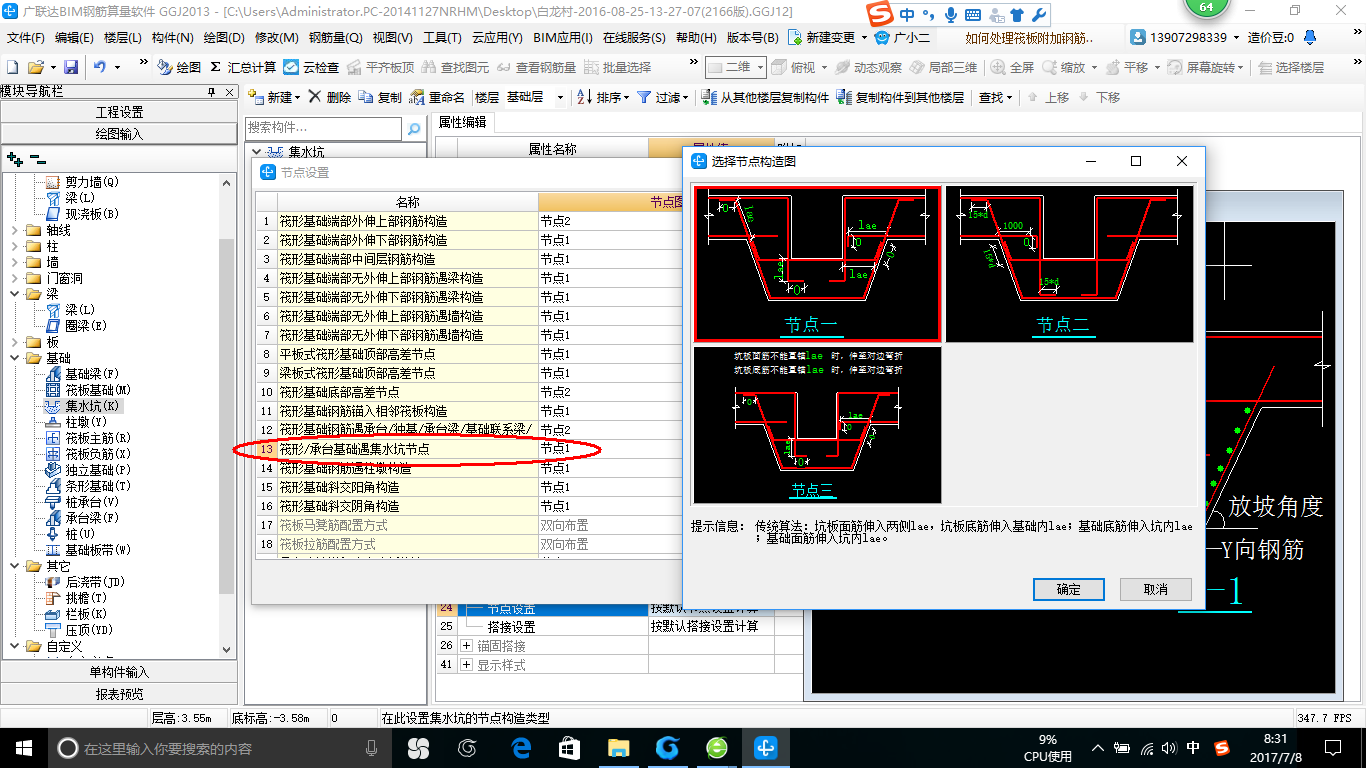This screenshot has height=768, width=1366.
Task: Open the 文件(F) menu
Action: tap(26, 38)
